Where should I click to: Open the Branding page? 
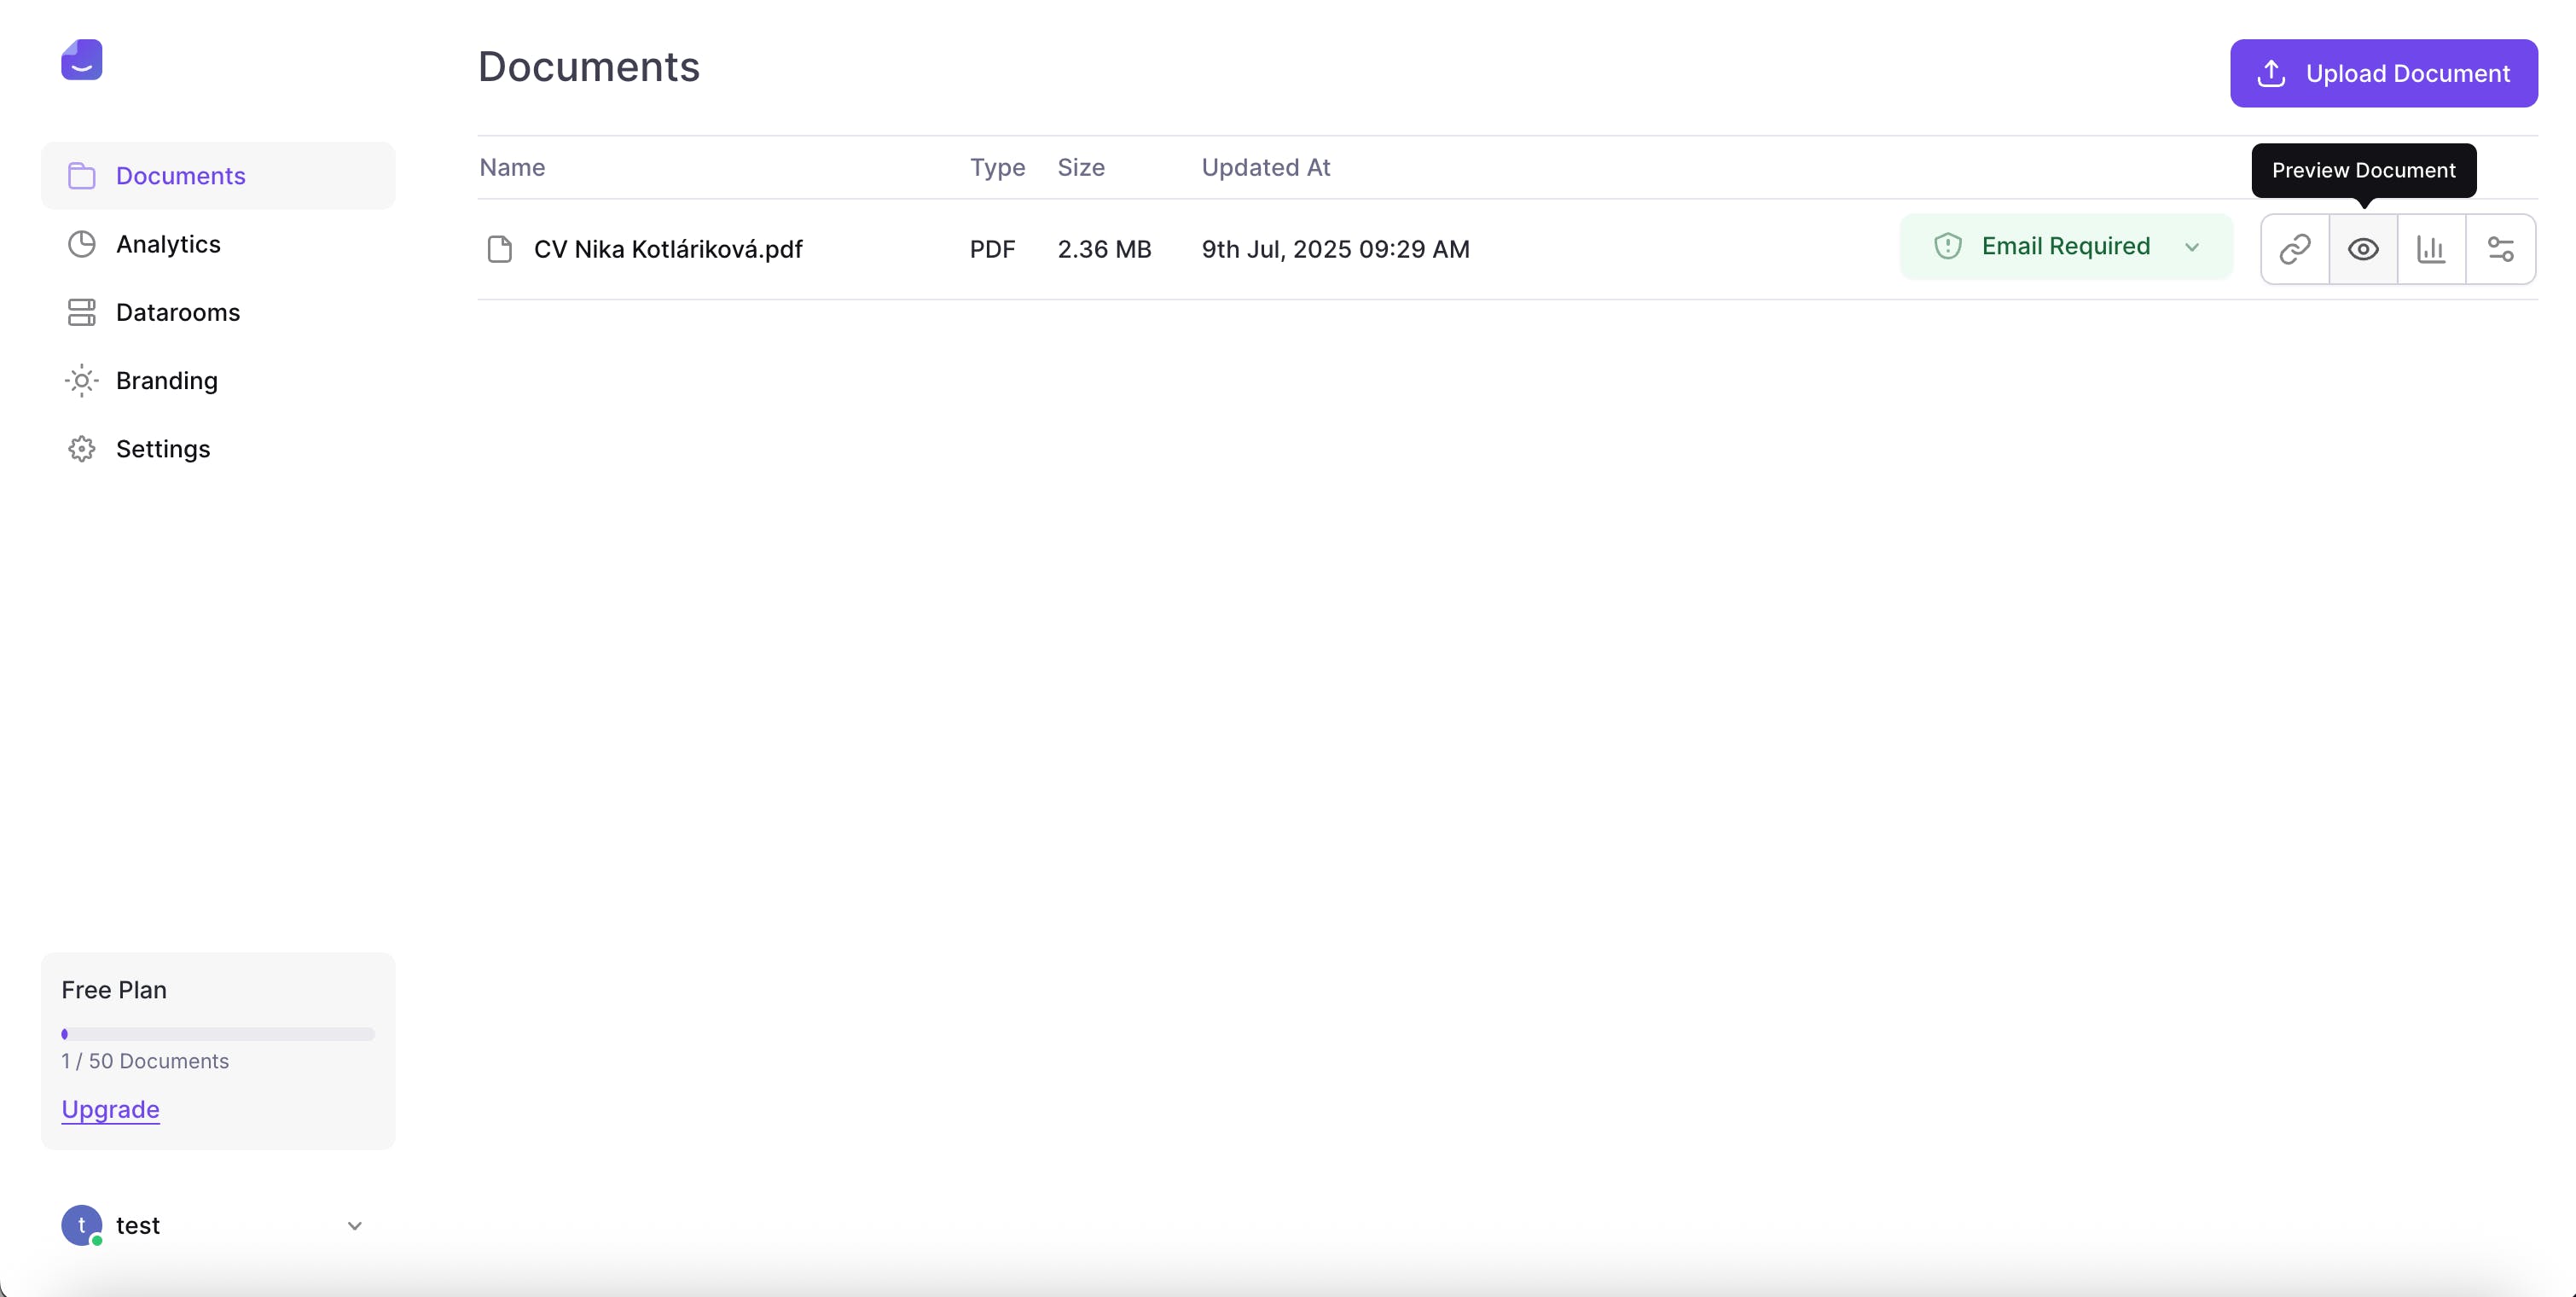click(218, 380)
